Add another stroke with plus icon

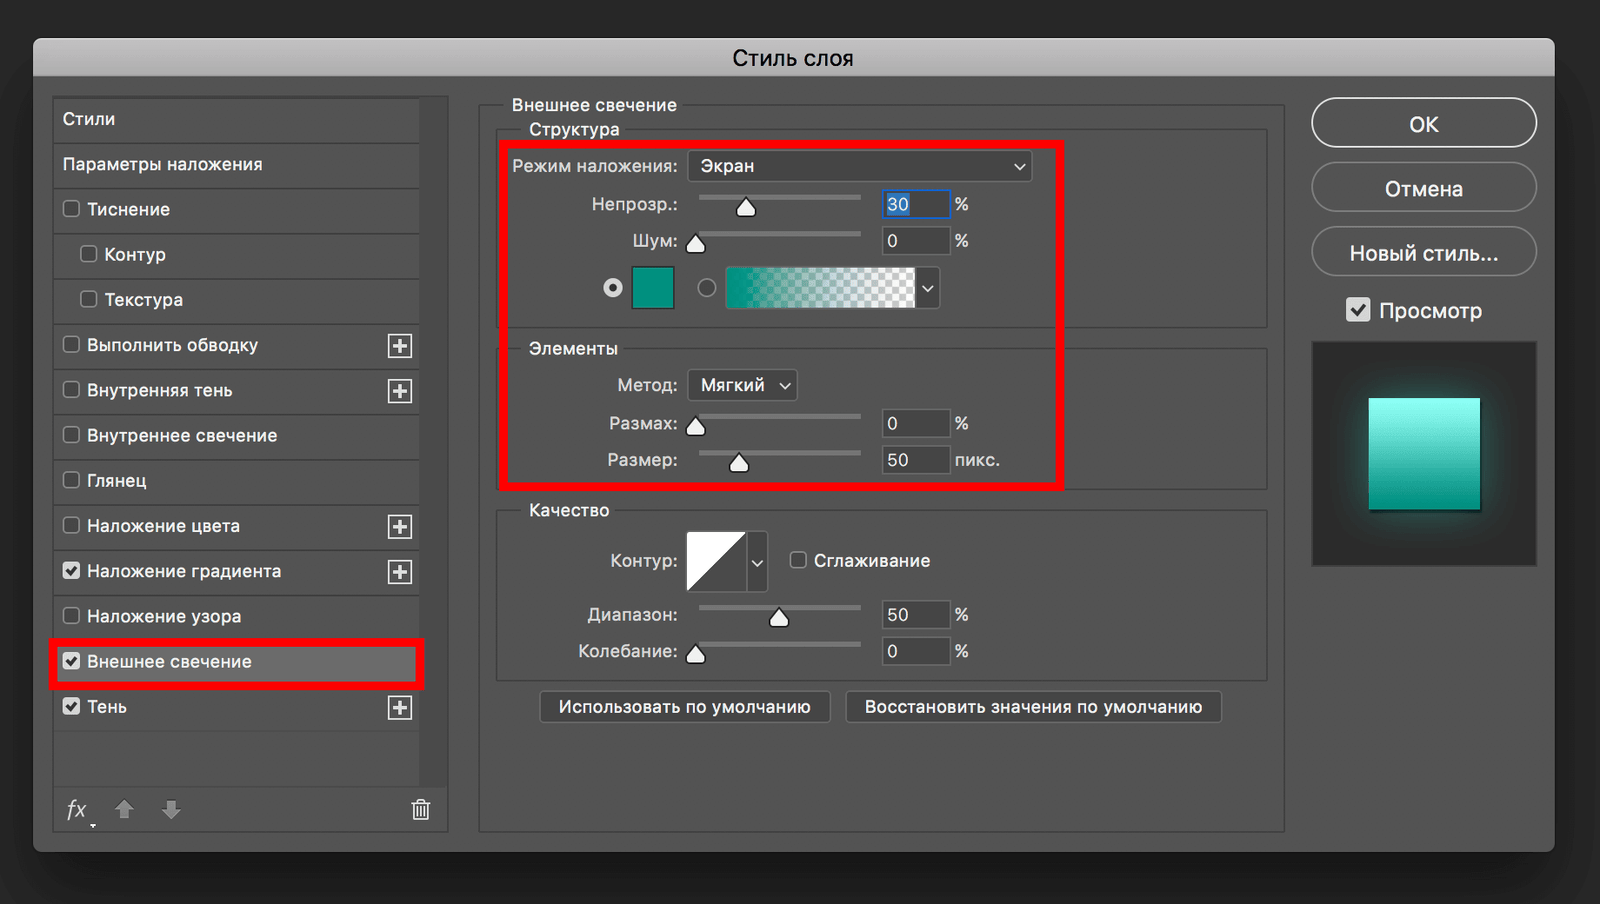tap(400, 346)
